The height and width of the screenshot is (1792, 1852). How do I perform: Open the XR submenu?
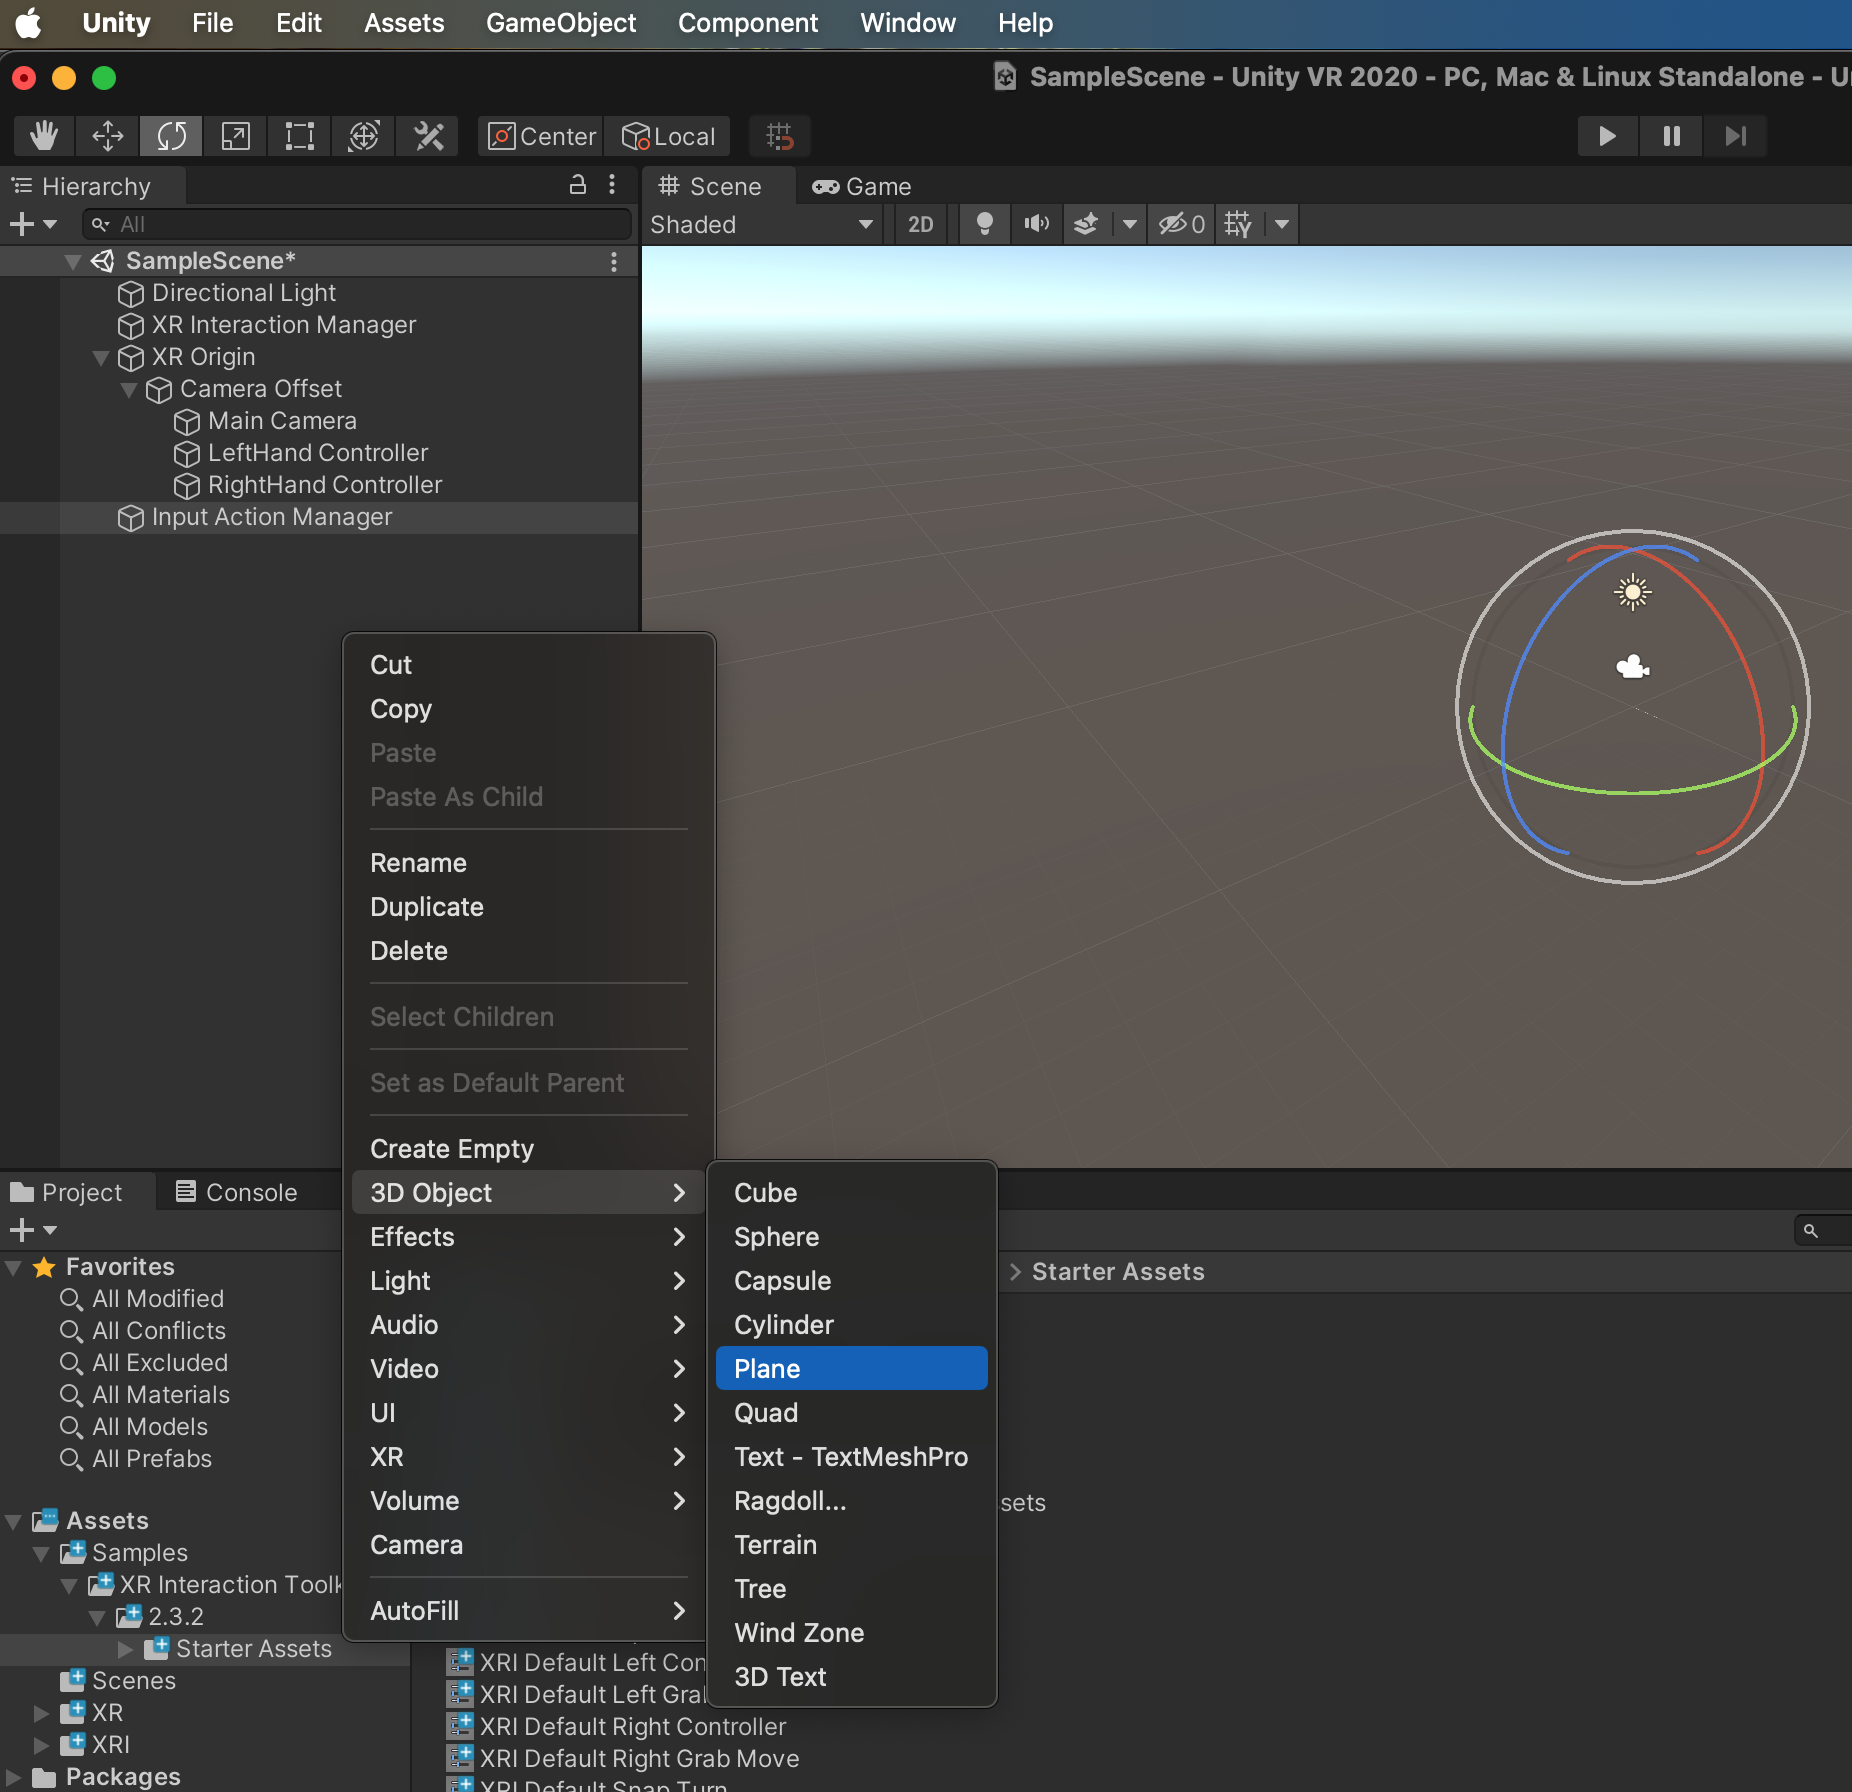(528, 1456)
